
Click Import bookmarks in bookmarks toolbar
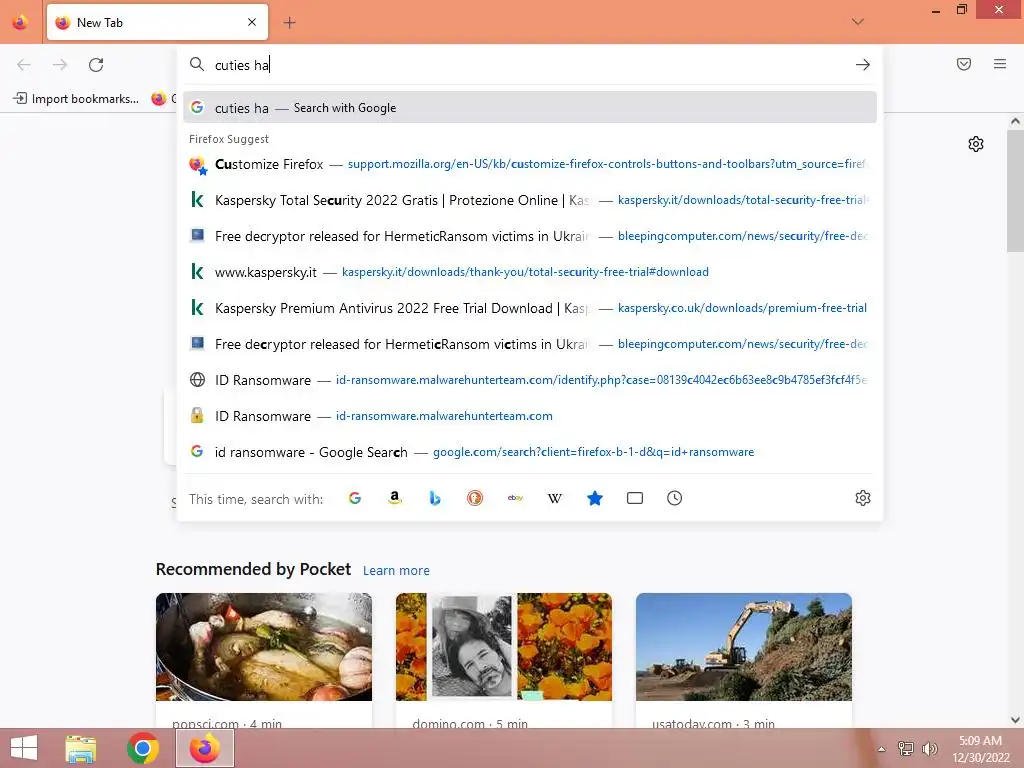tap(76, 99)
